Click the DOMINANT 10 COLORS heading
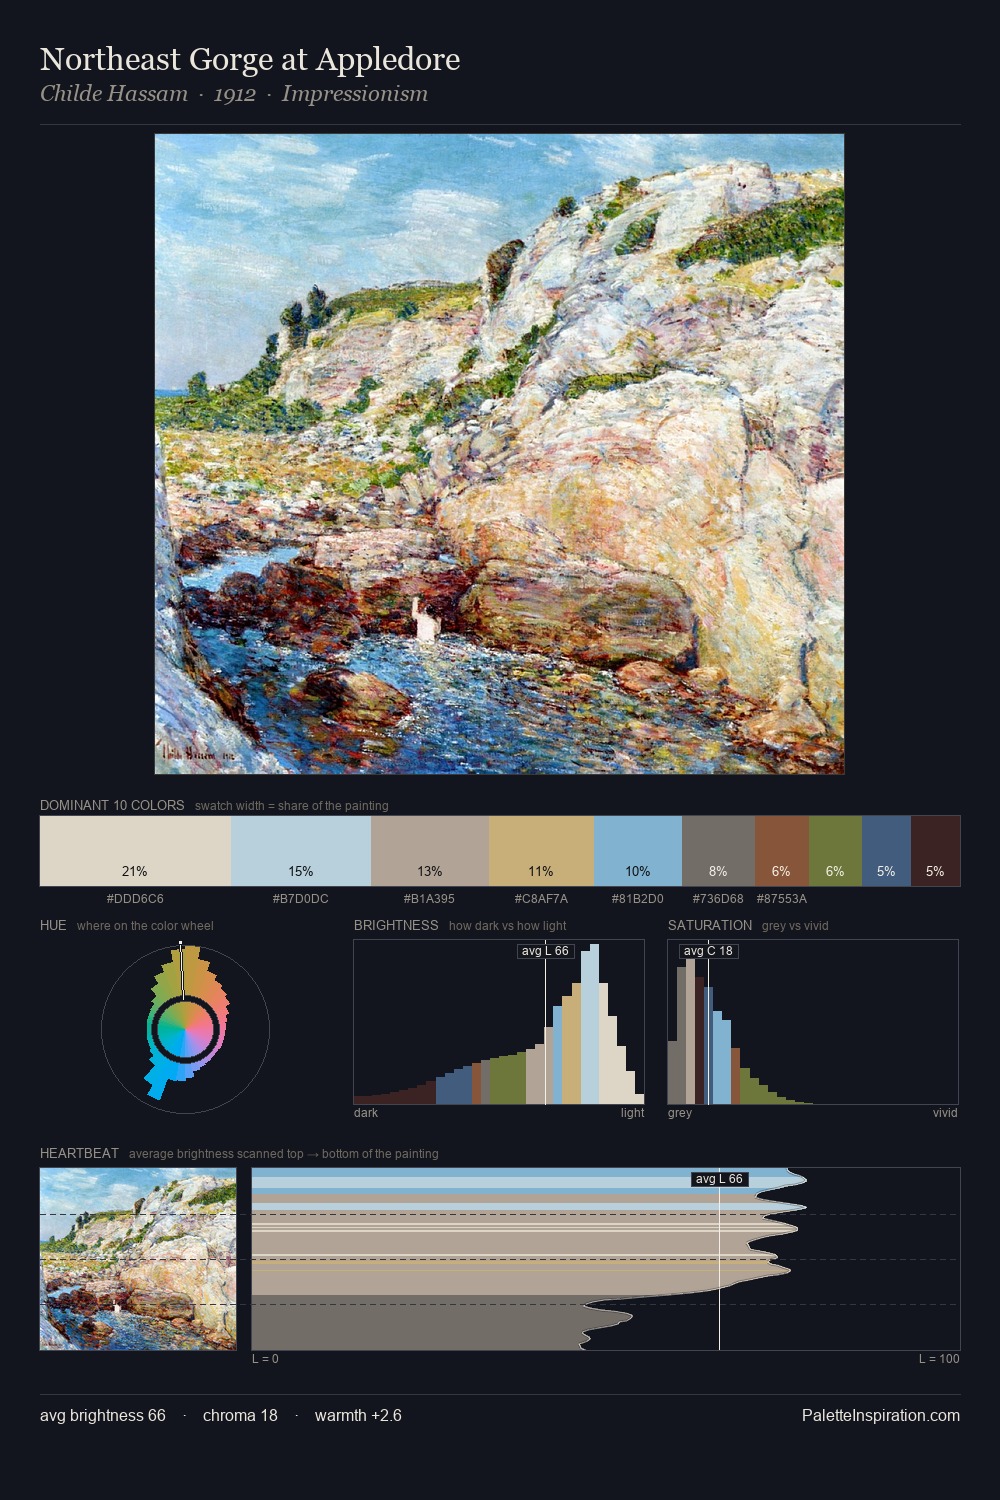 112,805
